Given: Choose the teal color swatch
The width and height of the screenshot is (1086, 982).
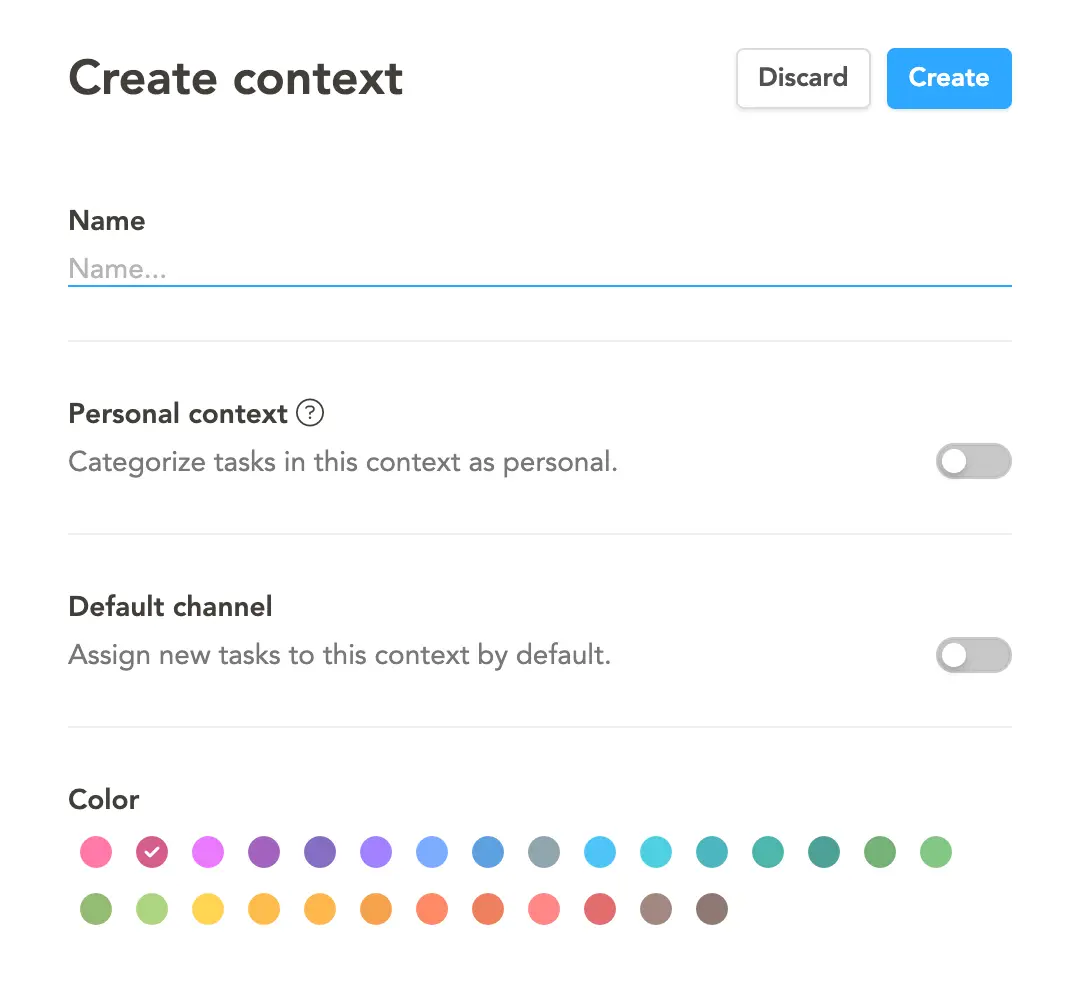Looking at the screenshot, I should (712, 852).
